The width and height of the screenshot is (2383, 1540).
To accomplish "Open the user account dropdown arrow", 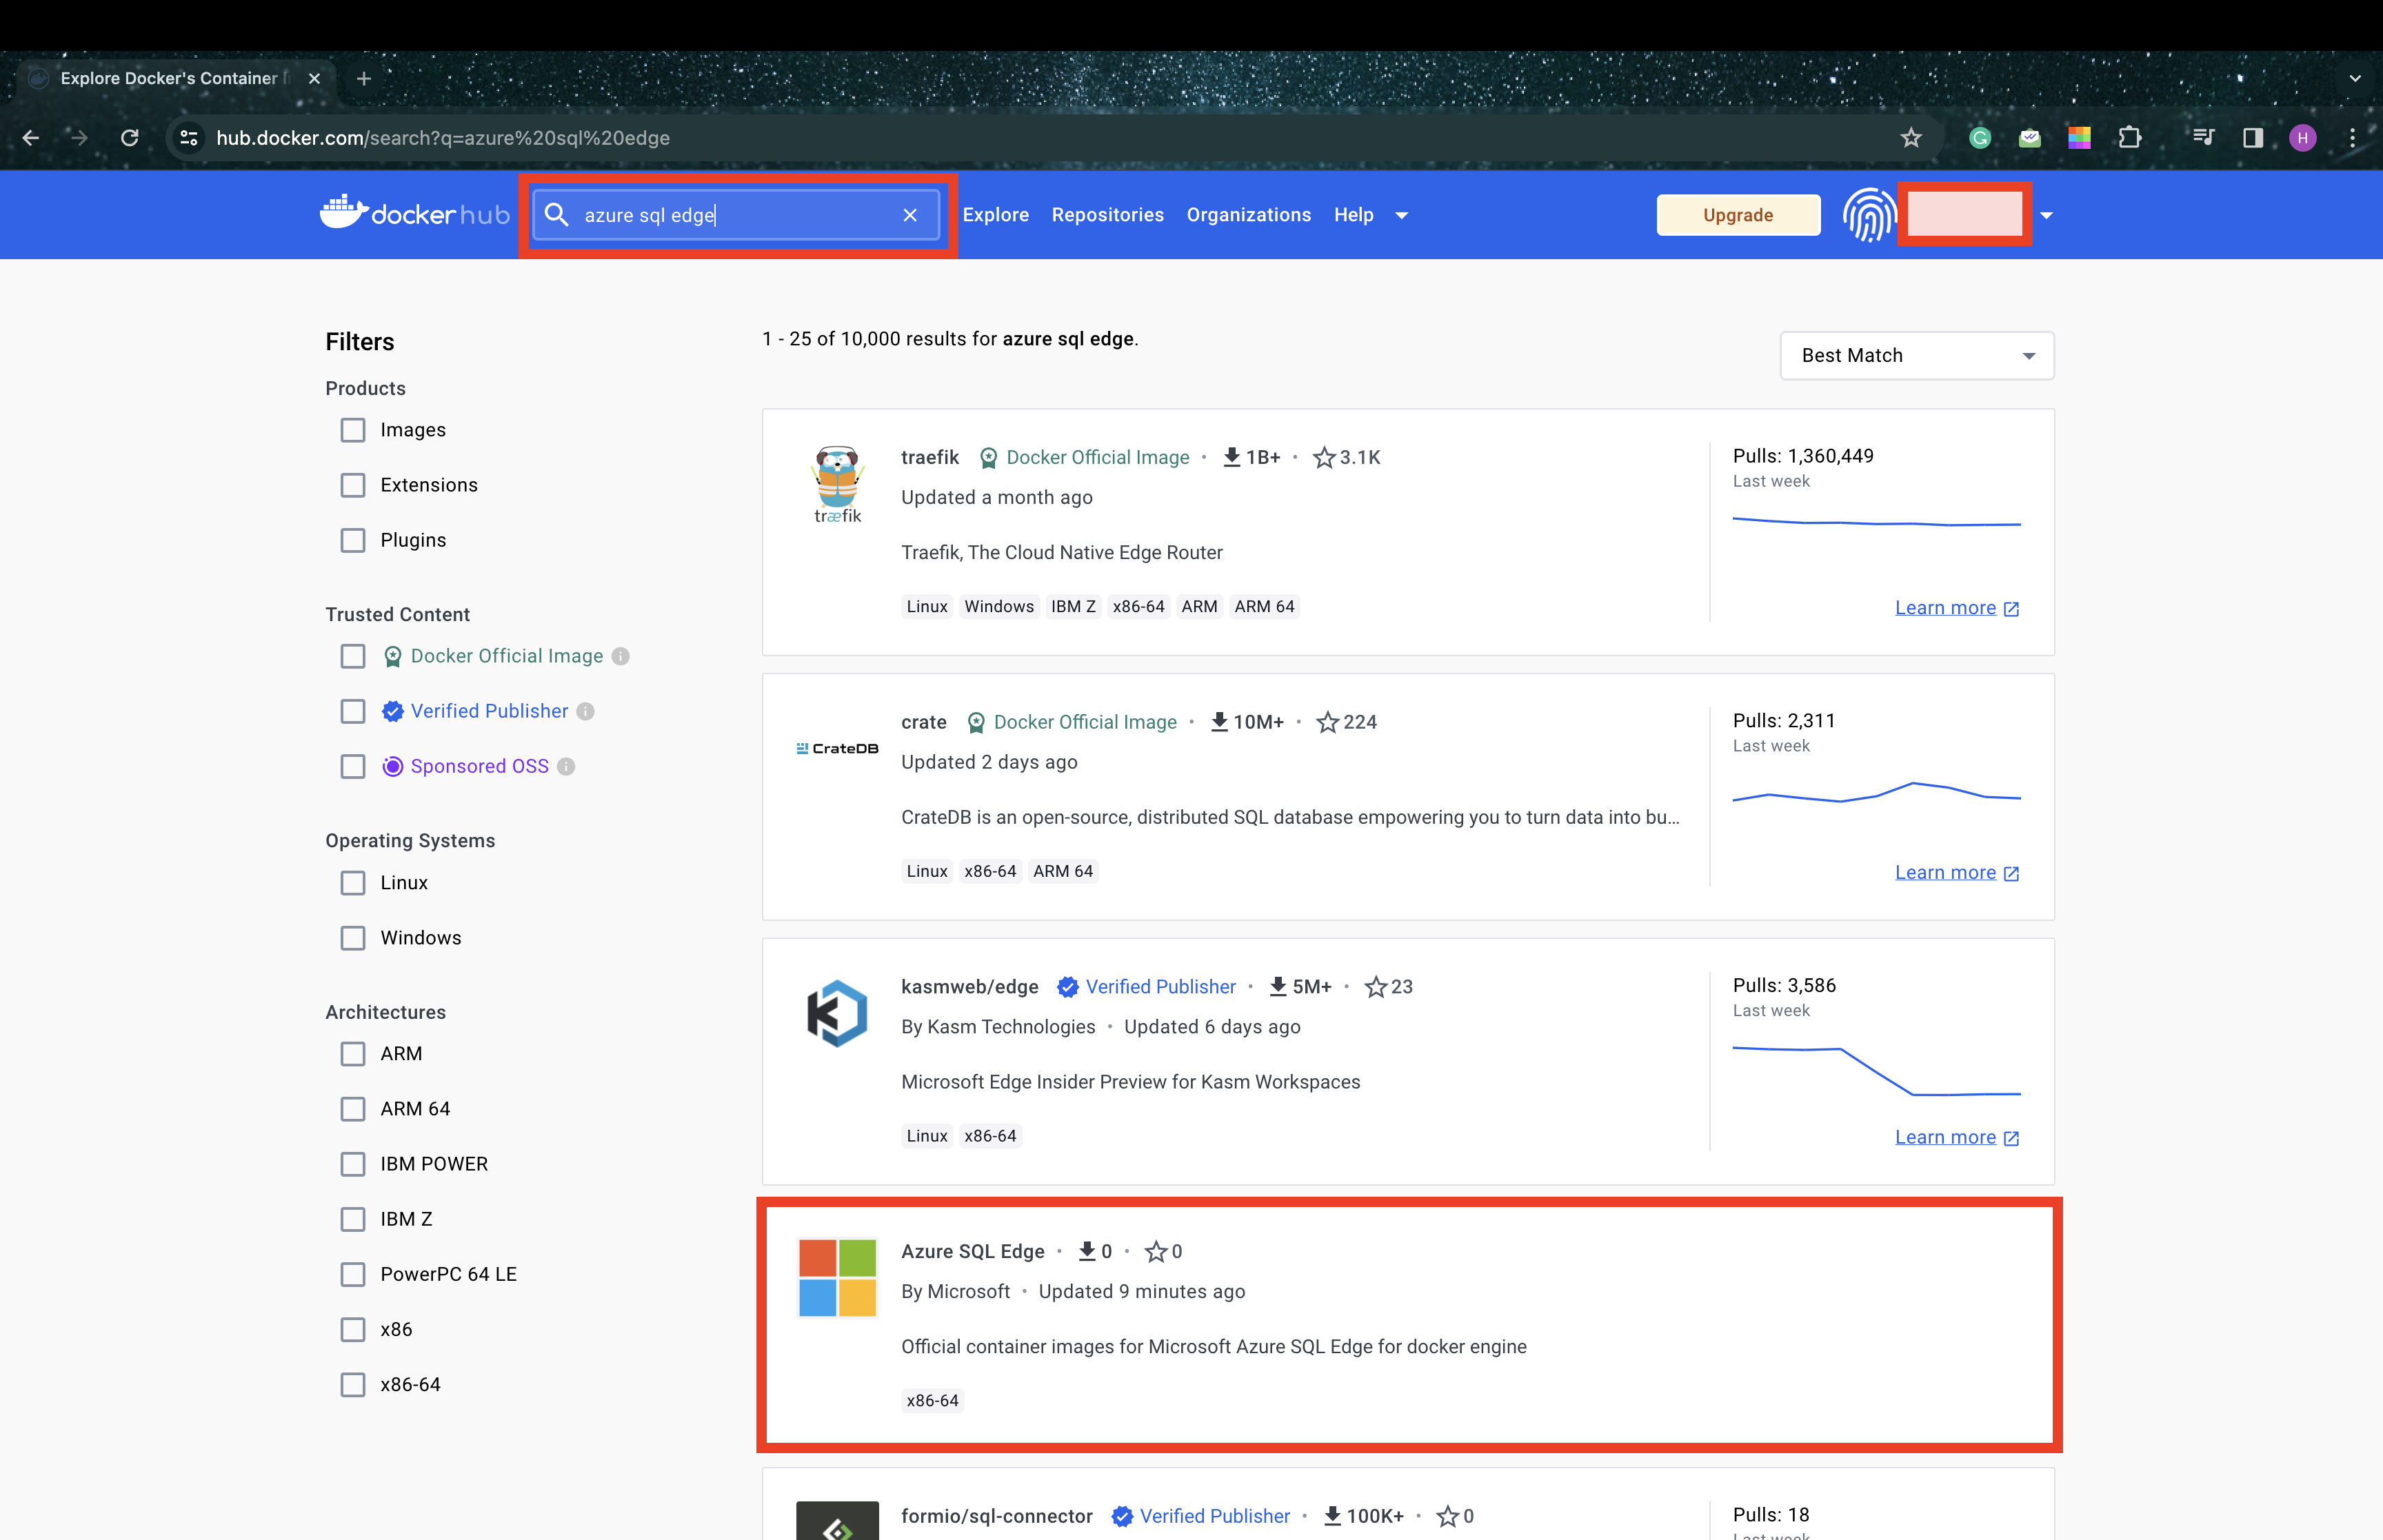I will pyautogui.click(x=2046, y=215).
